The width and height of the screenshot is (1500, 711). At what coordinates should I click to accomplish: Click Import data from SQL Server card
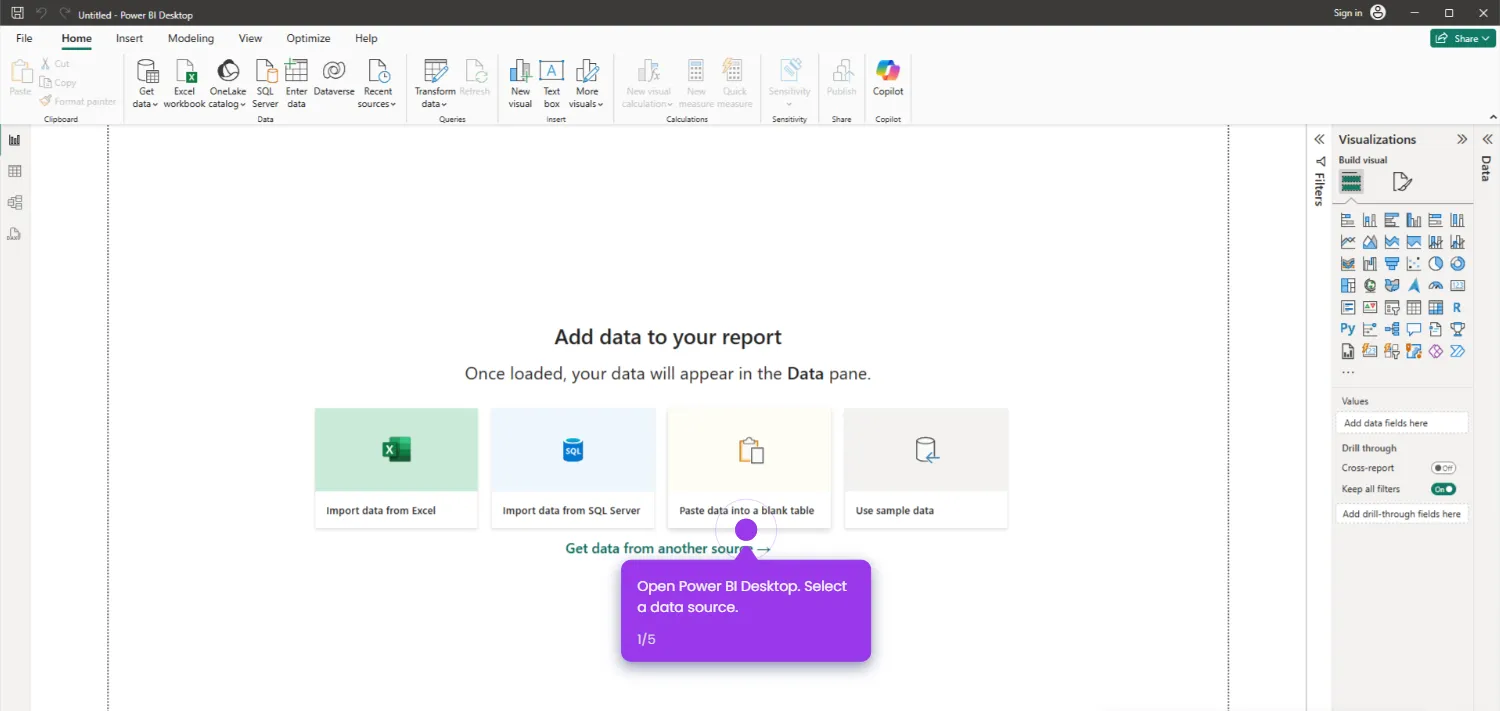coord(573,468)
